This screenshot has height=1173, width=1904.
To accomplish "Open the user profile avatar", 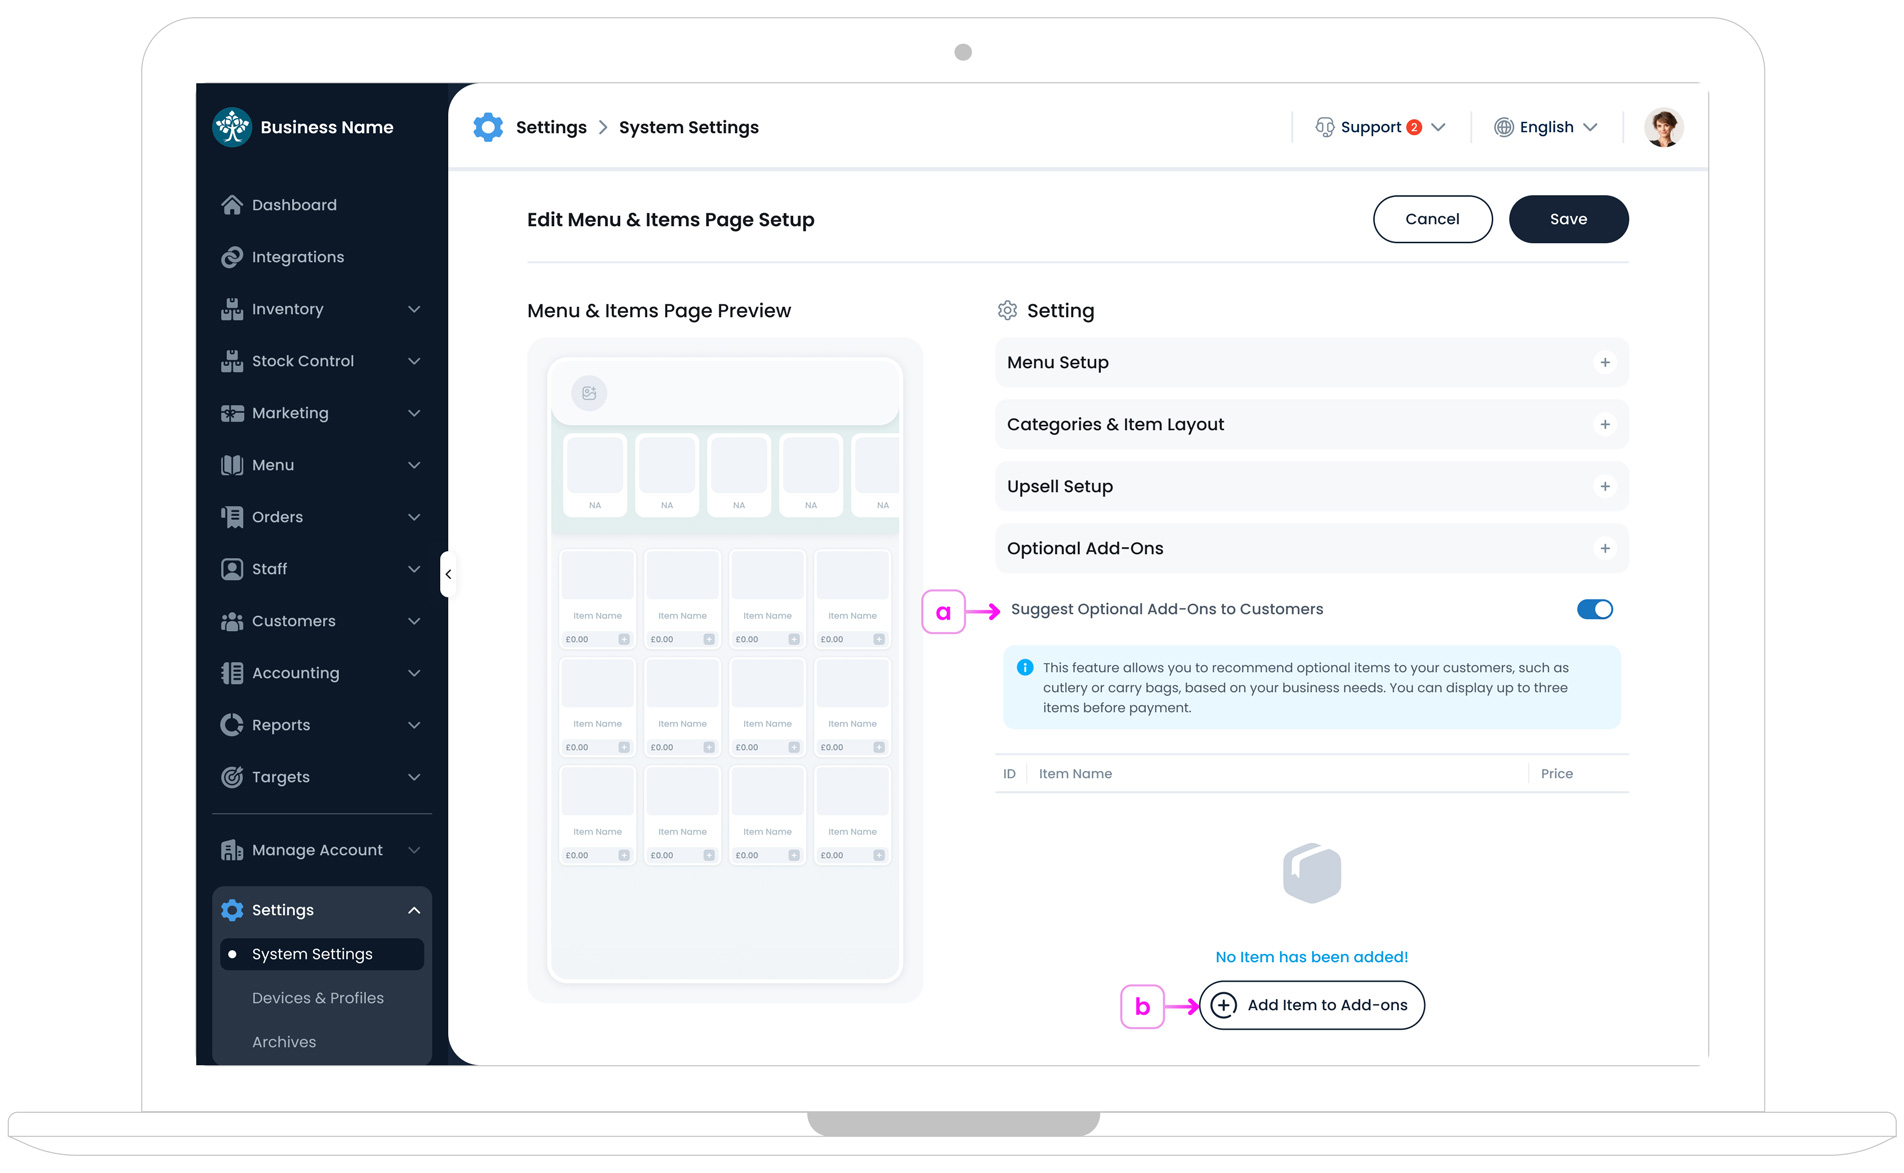I will click(x=1663, y=127).
